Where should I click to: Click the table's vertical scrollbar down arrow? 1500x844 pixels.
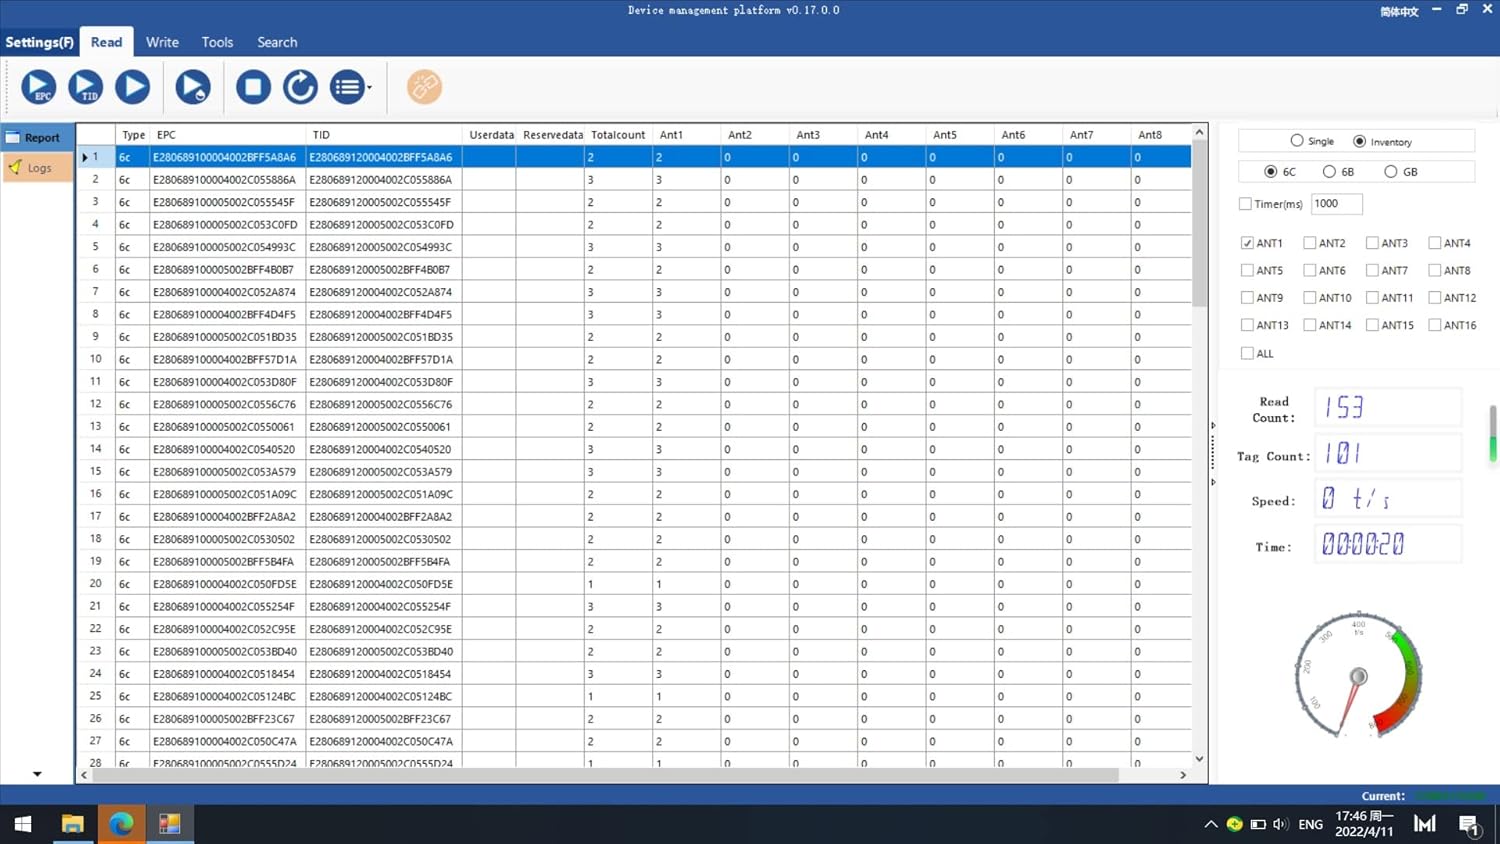point(1199,759)
